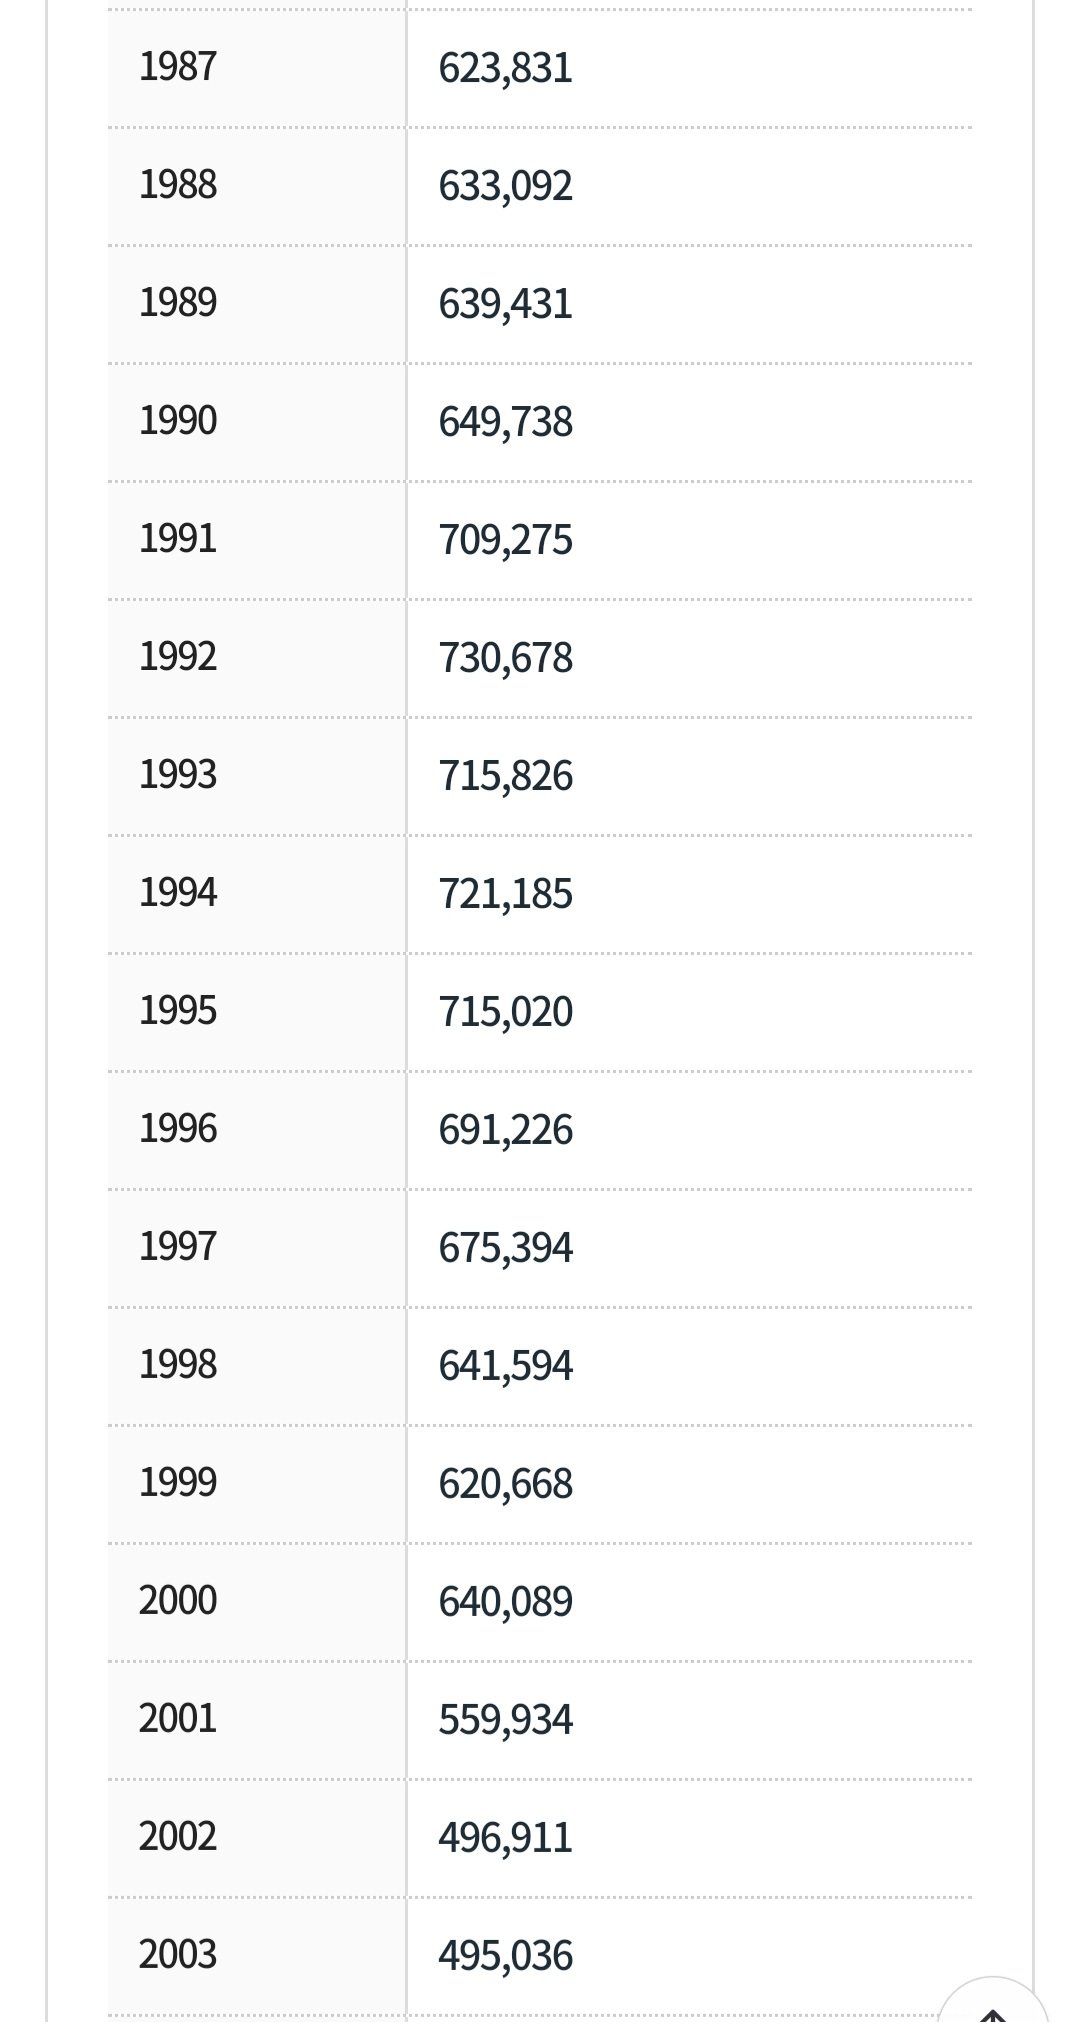Select the 1996 row label
Screen dimensions: 1080x2022
(x=178, y=1129)
